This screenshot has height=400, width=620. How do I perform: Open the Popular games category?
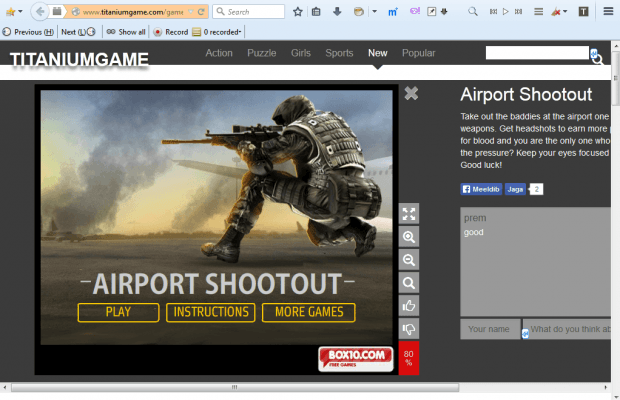(419, 53)
